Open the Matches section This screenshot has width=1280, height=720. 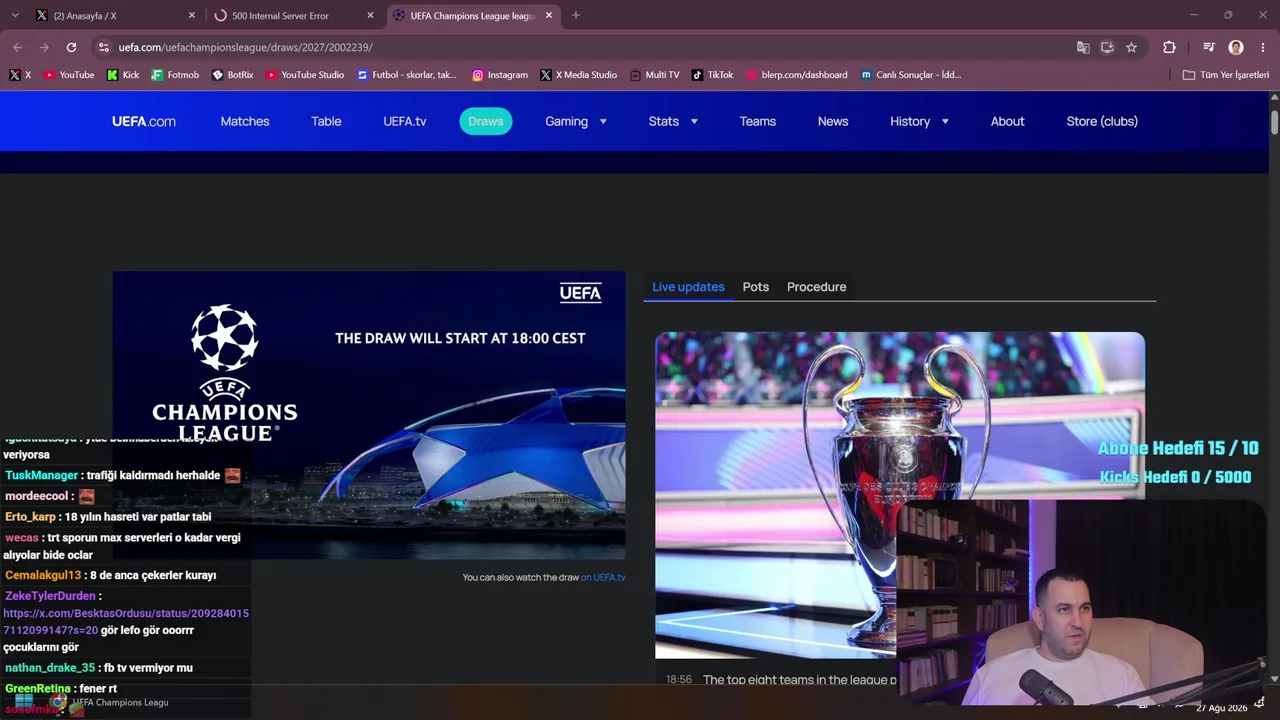pos(245,121)
